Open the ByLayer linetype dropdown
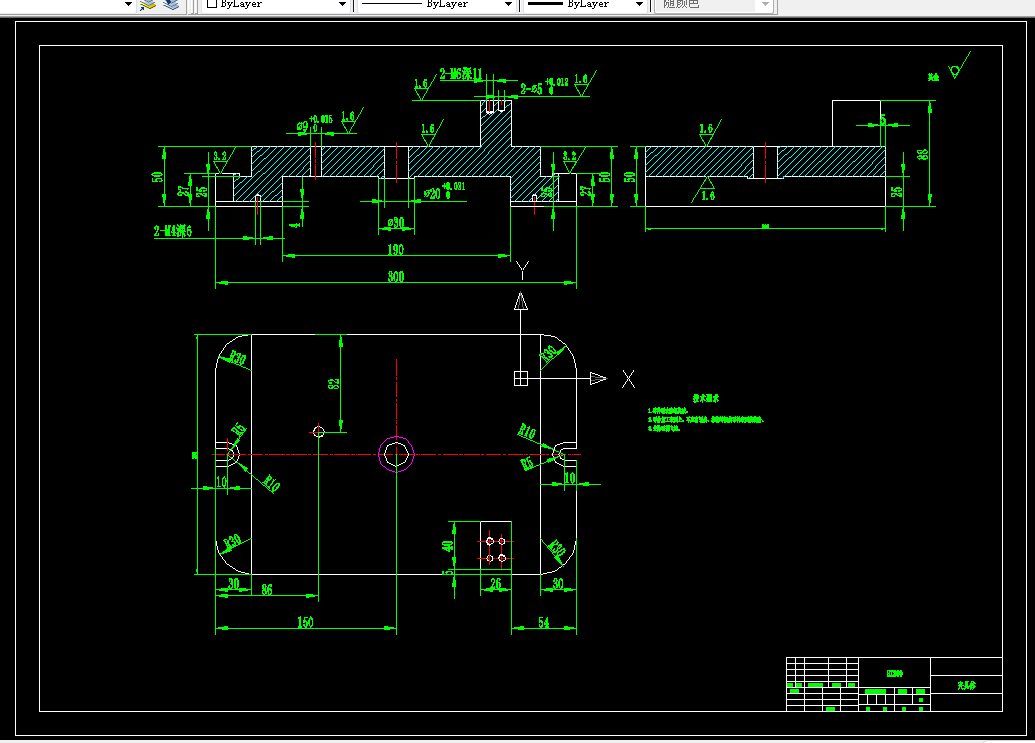The image size is (1035, 743). (x=508, y=4)
